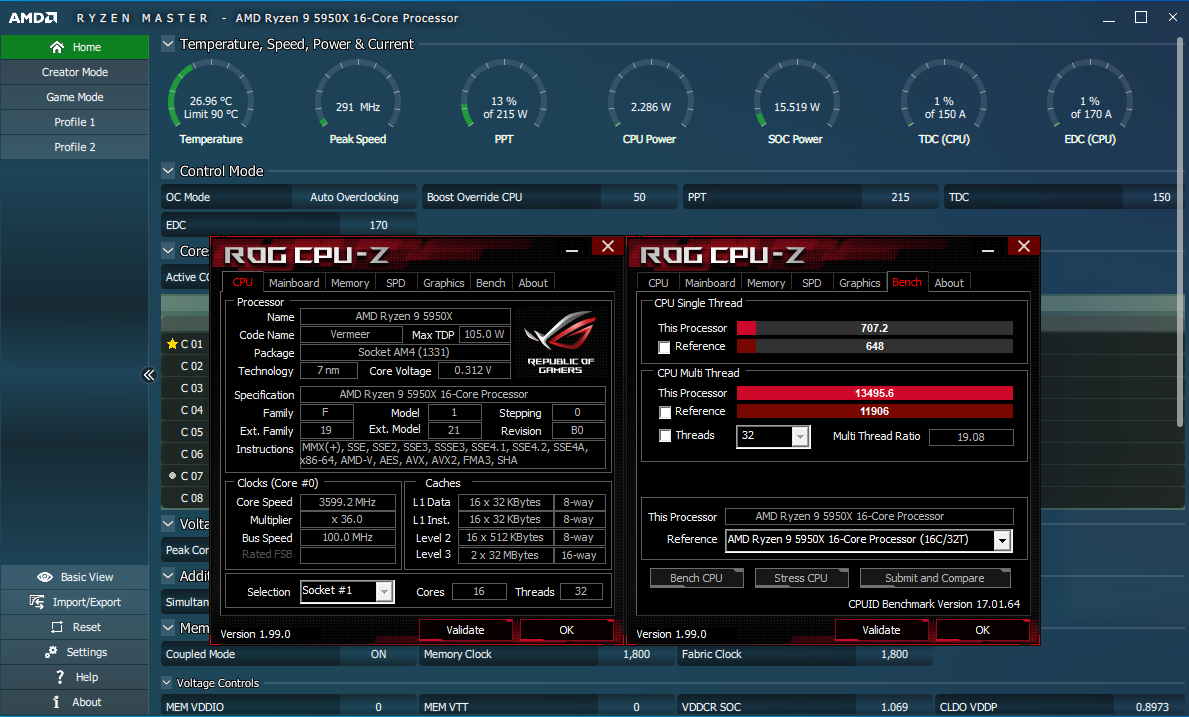Open SPD tab in left CPU-Z
1189x717 pixels.
(x=395, y=283)
